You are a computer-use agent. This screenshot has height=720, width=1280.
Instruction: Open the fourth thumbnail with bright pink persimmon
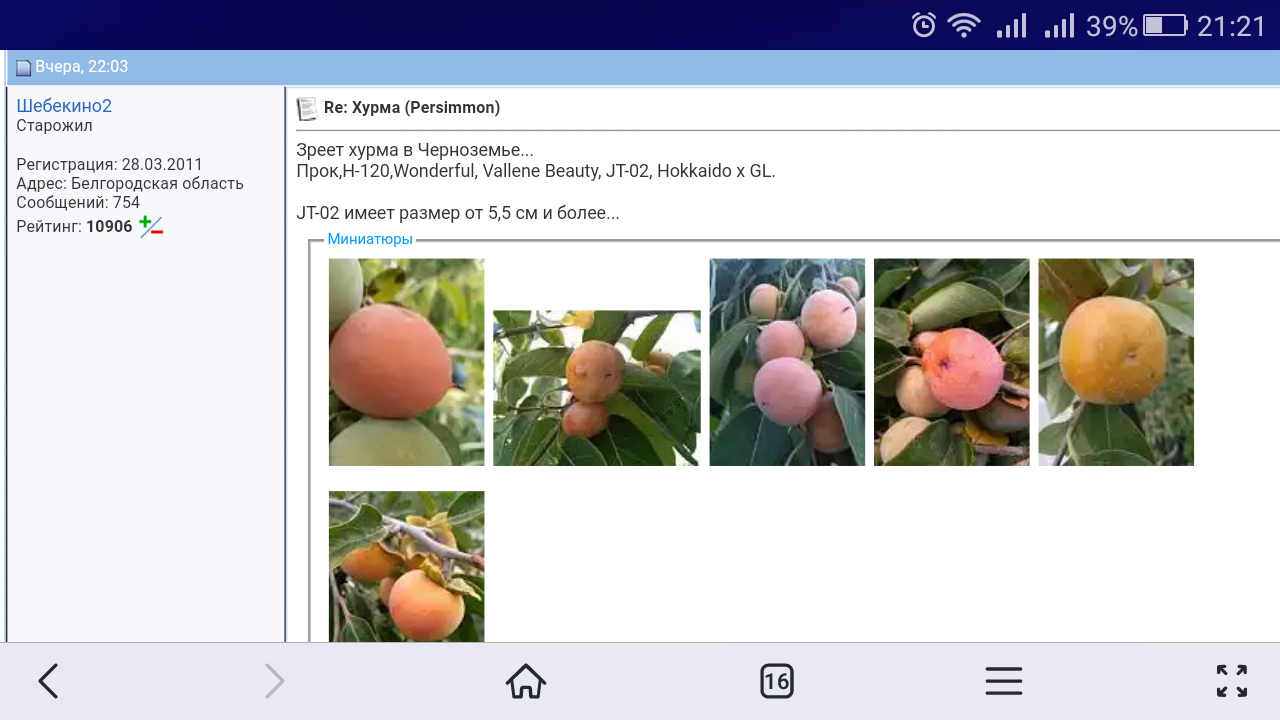pyautogui.click(x=951, y=362)
